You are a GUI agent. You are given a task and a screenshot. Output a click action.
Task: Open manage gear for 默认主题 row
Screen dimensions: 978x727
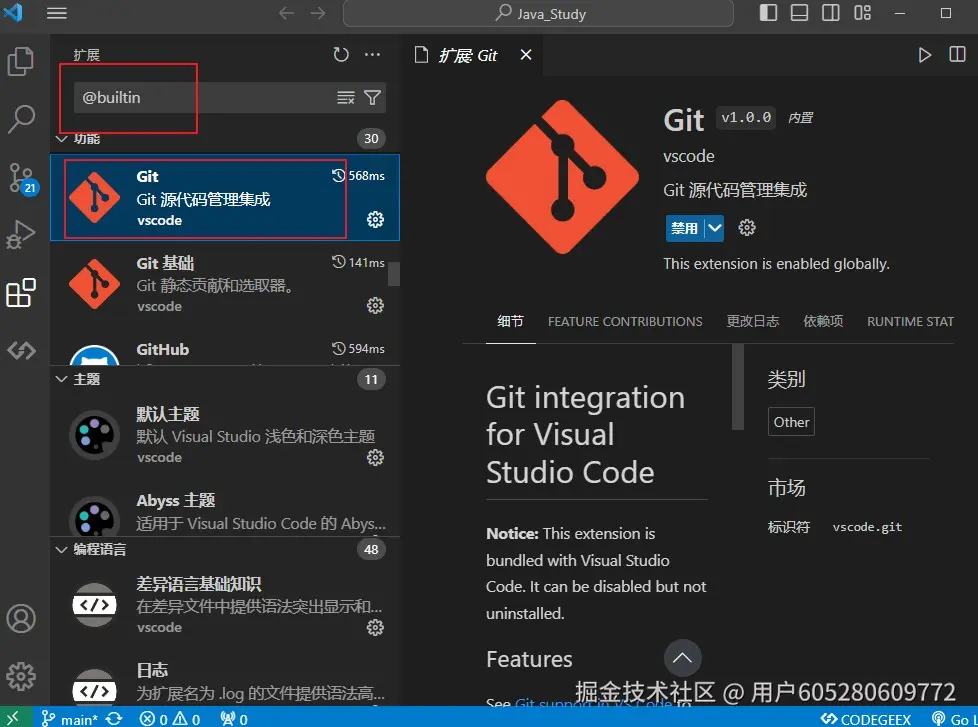(375, 458)
